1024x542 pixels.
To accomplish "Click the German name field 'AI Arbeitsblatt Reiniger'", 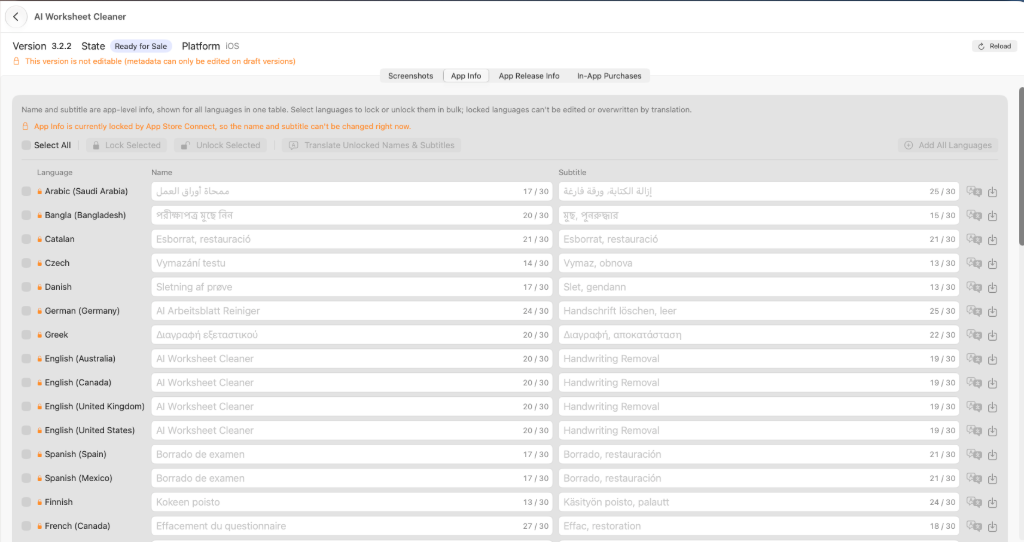I will pos(352,311).
